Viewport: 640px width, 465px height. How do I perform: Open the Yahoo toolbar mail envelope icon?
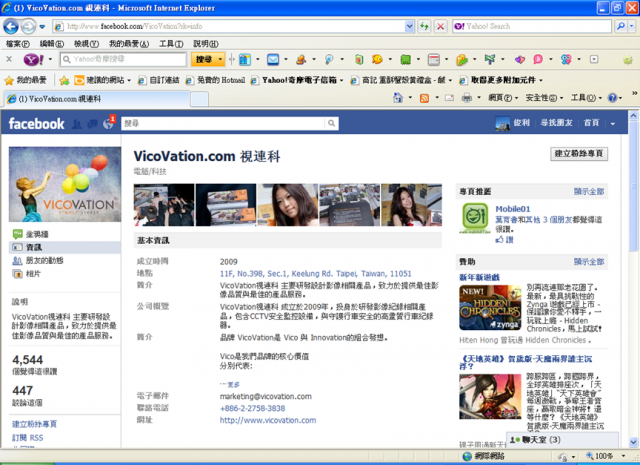273,60
